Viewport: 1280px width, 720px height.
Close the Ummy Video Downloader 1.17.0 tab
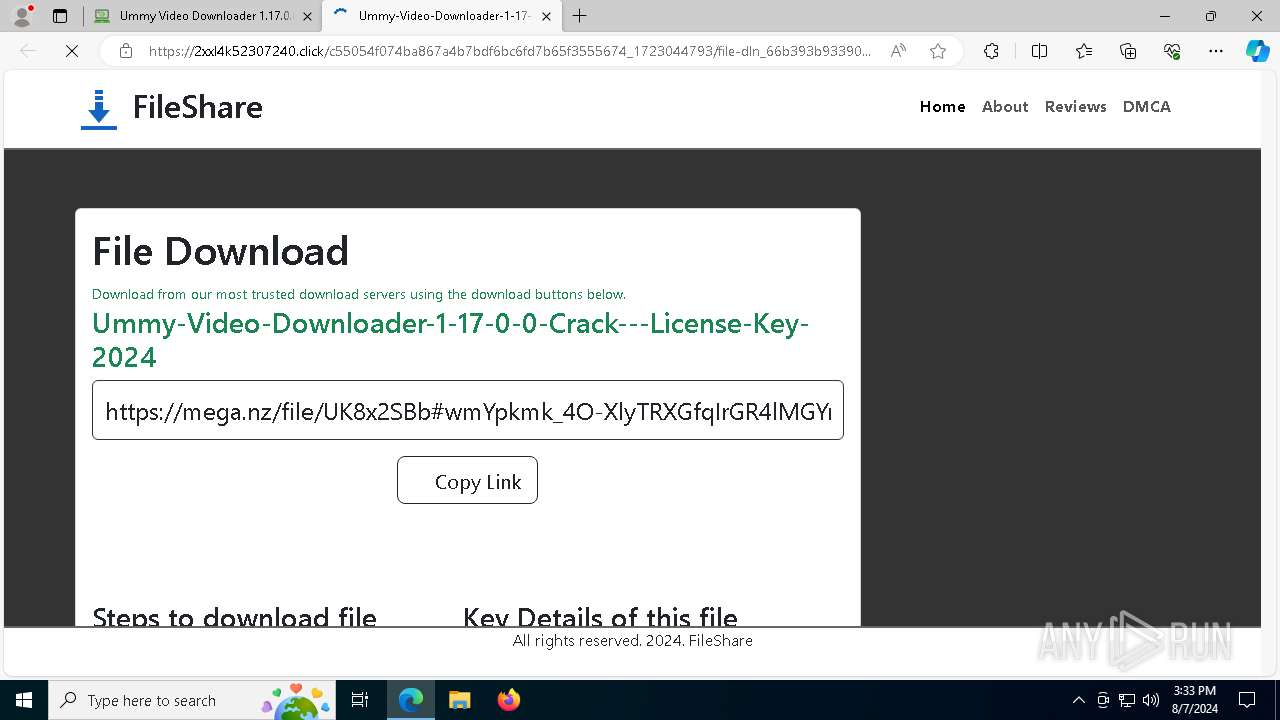(x=307, y=16)
